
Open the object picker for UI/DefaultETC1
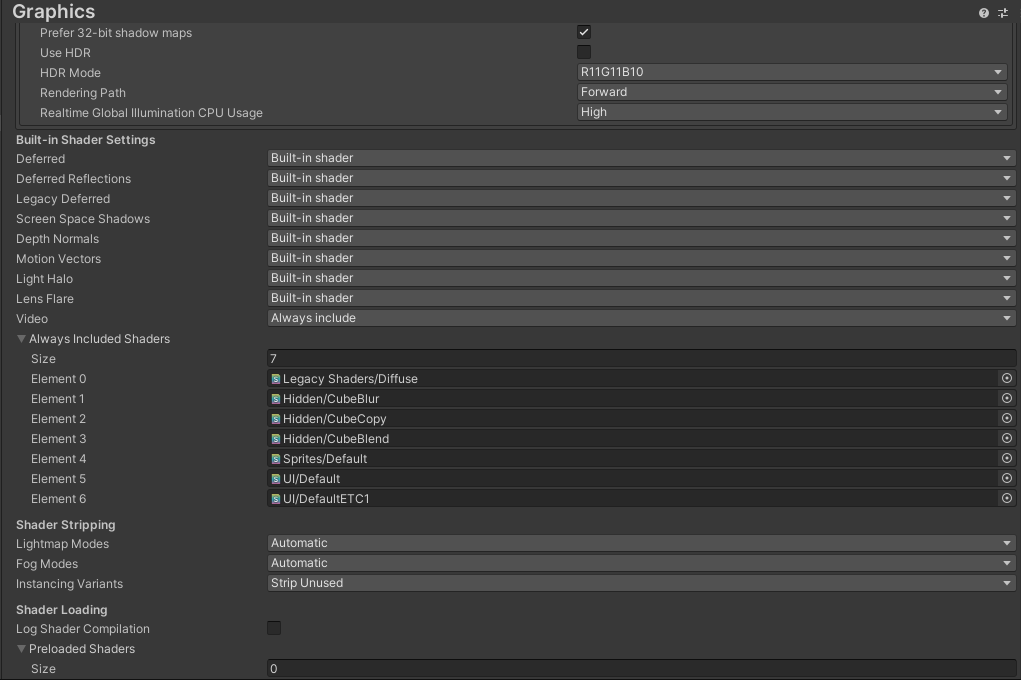click(1008, 498)
